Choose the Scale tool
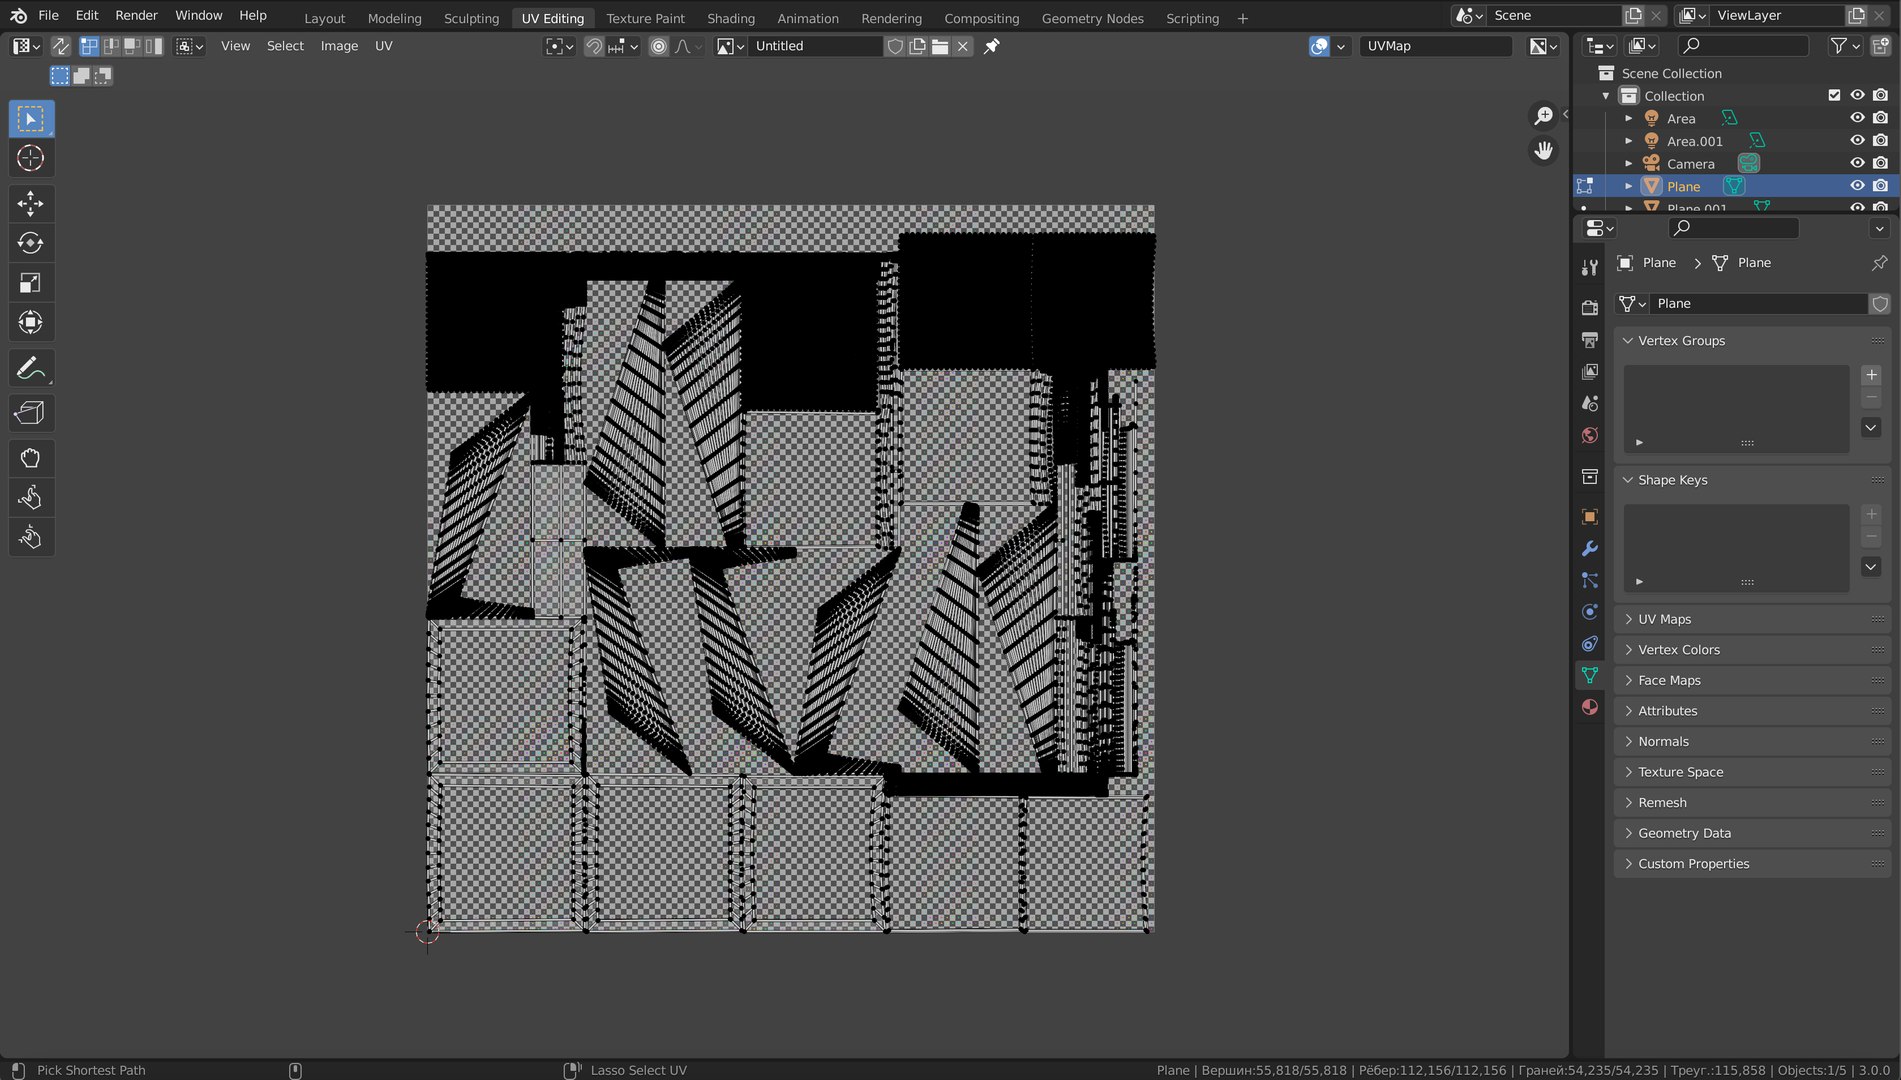The image size is (1901, 1080). (x=30, y=283)
